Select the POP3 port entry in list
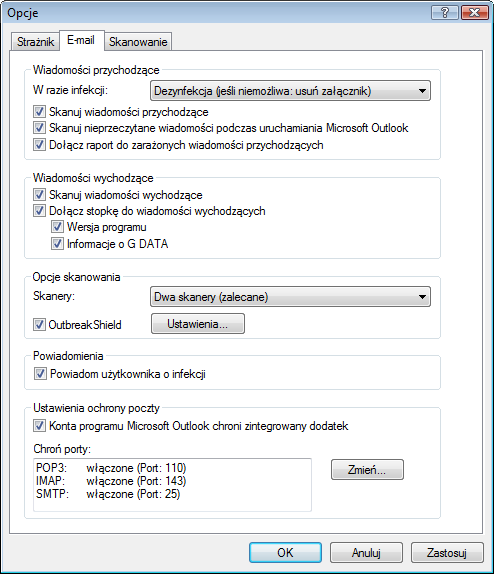The image size is (494, 574). tap(111, 468)
